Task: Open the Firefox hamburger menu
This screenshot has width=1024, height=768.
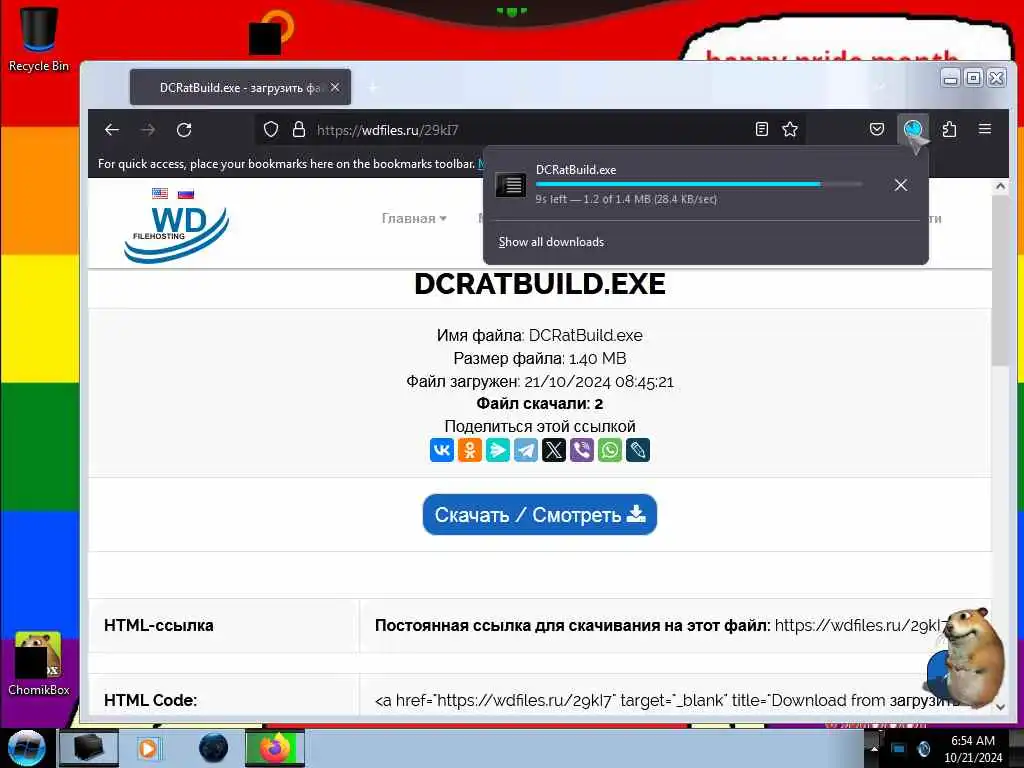Action: click(x=985, y=129)
